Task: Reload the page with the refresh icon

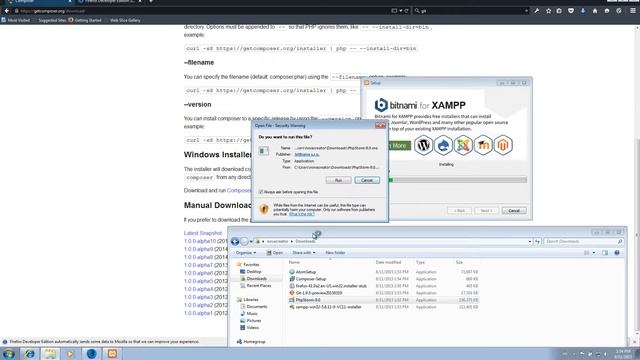Action: click(407, 11)
